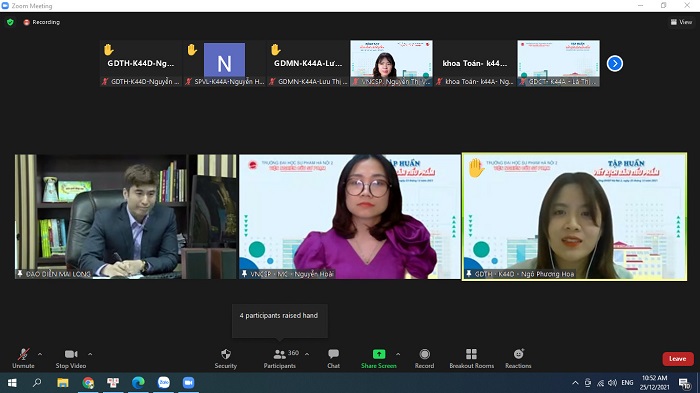Open Breakout Rooms grid icon

click(471, 354)
